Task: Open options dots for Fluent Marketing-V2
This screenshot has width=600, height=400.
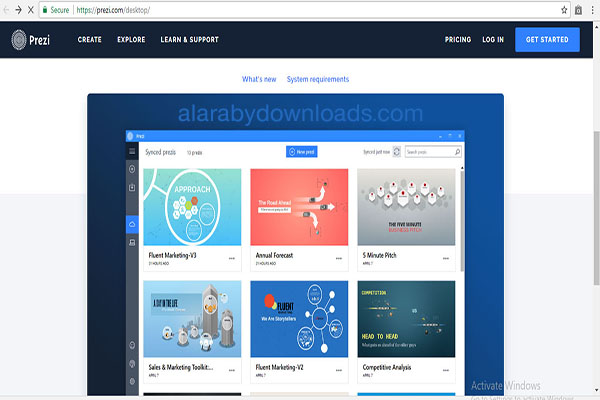Action: pos(339,370)
